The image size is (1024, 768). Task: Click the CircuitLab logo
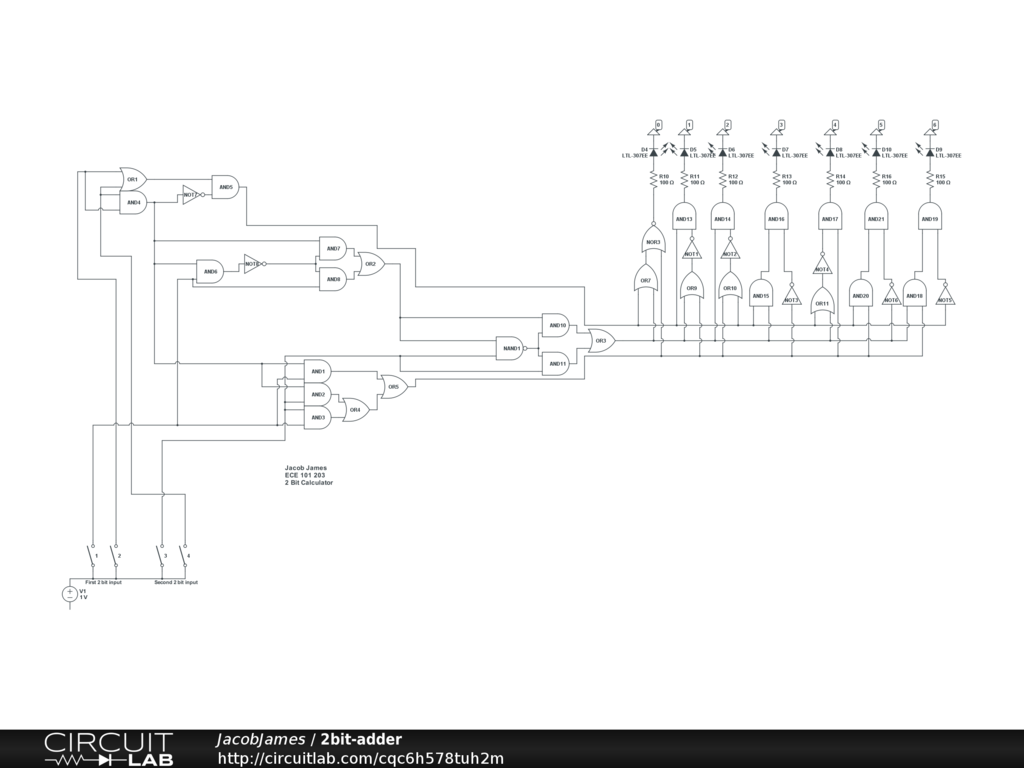[x=108, y=749]
